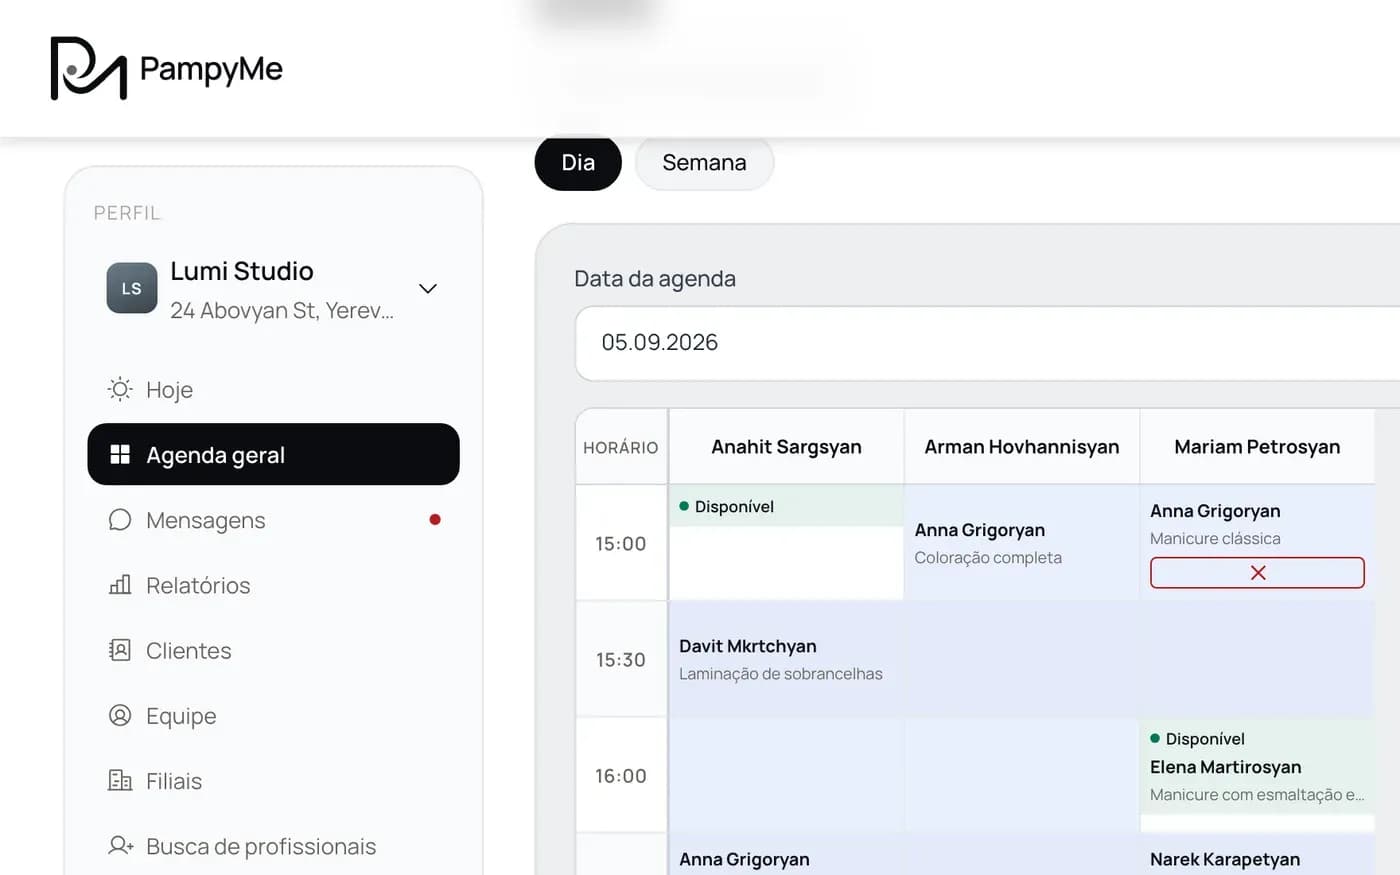This screenshot has height=875, width=1400.
Task: Open Clientes in the sidebar
Action: (273, 650)
